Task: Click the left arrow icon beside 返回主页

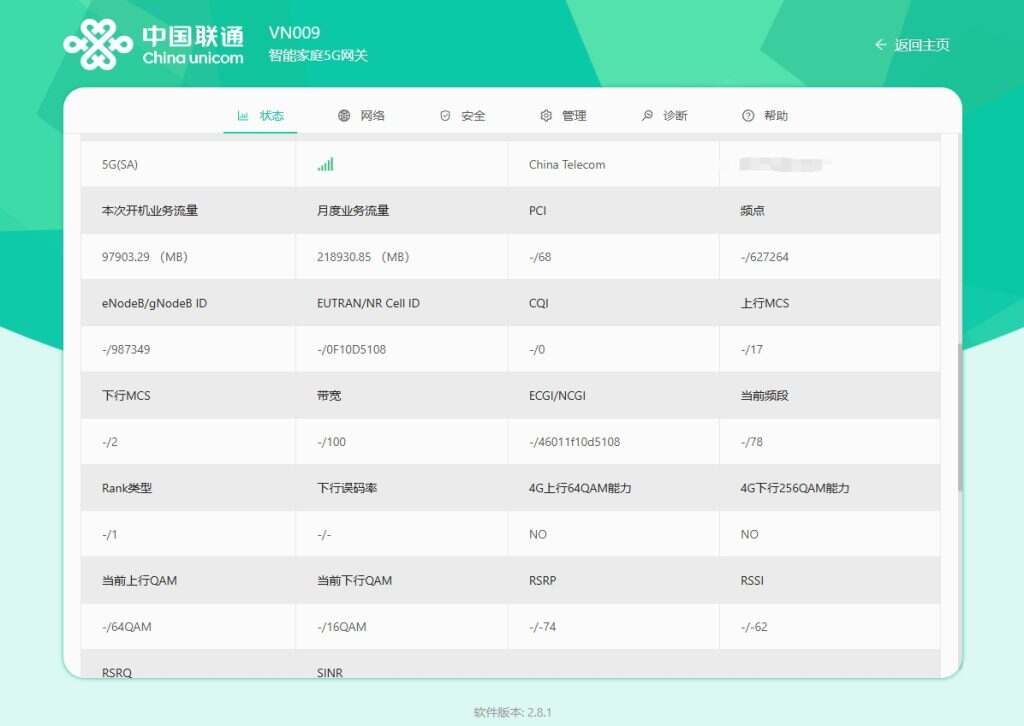Action: pos(880,45)
